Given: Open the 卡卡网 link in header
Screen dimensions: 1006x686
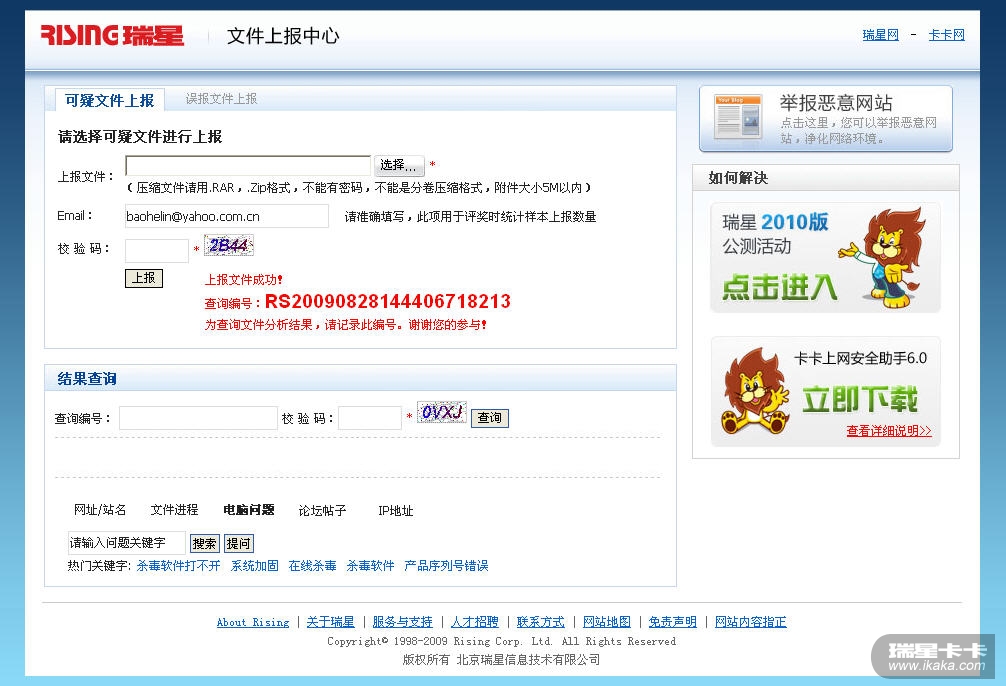Looking at the screenshot, I should (x=947, y=35).
